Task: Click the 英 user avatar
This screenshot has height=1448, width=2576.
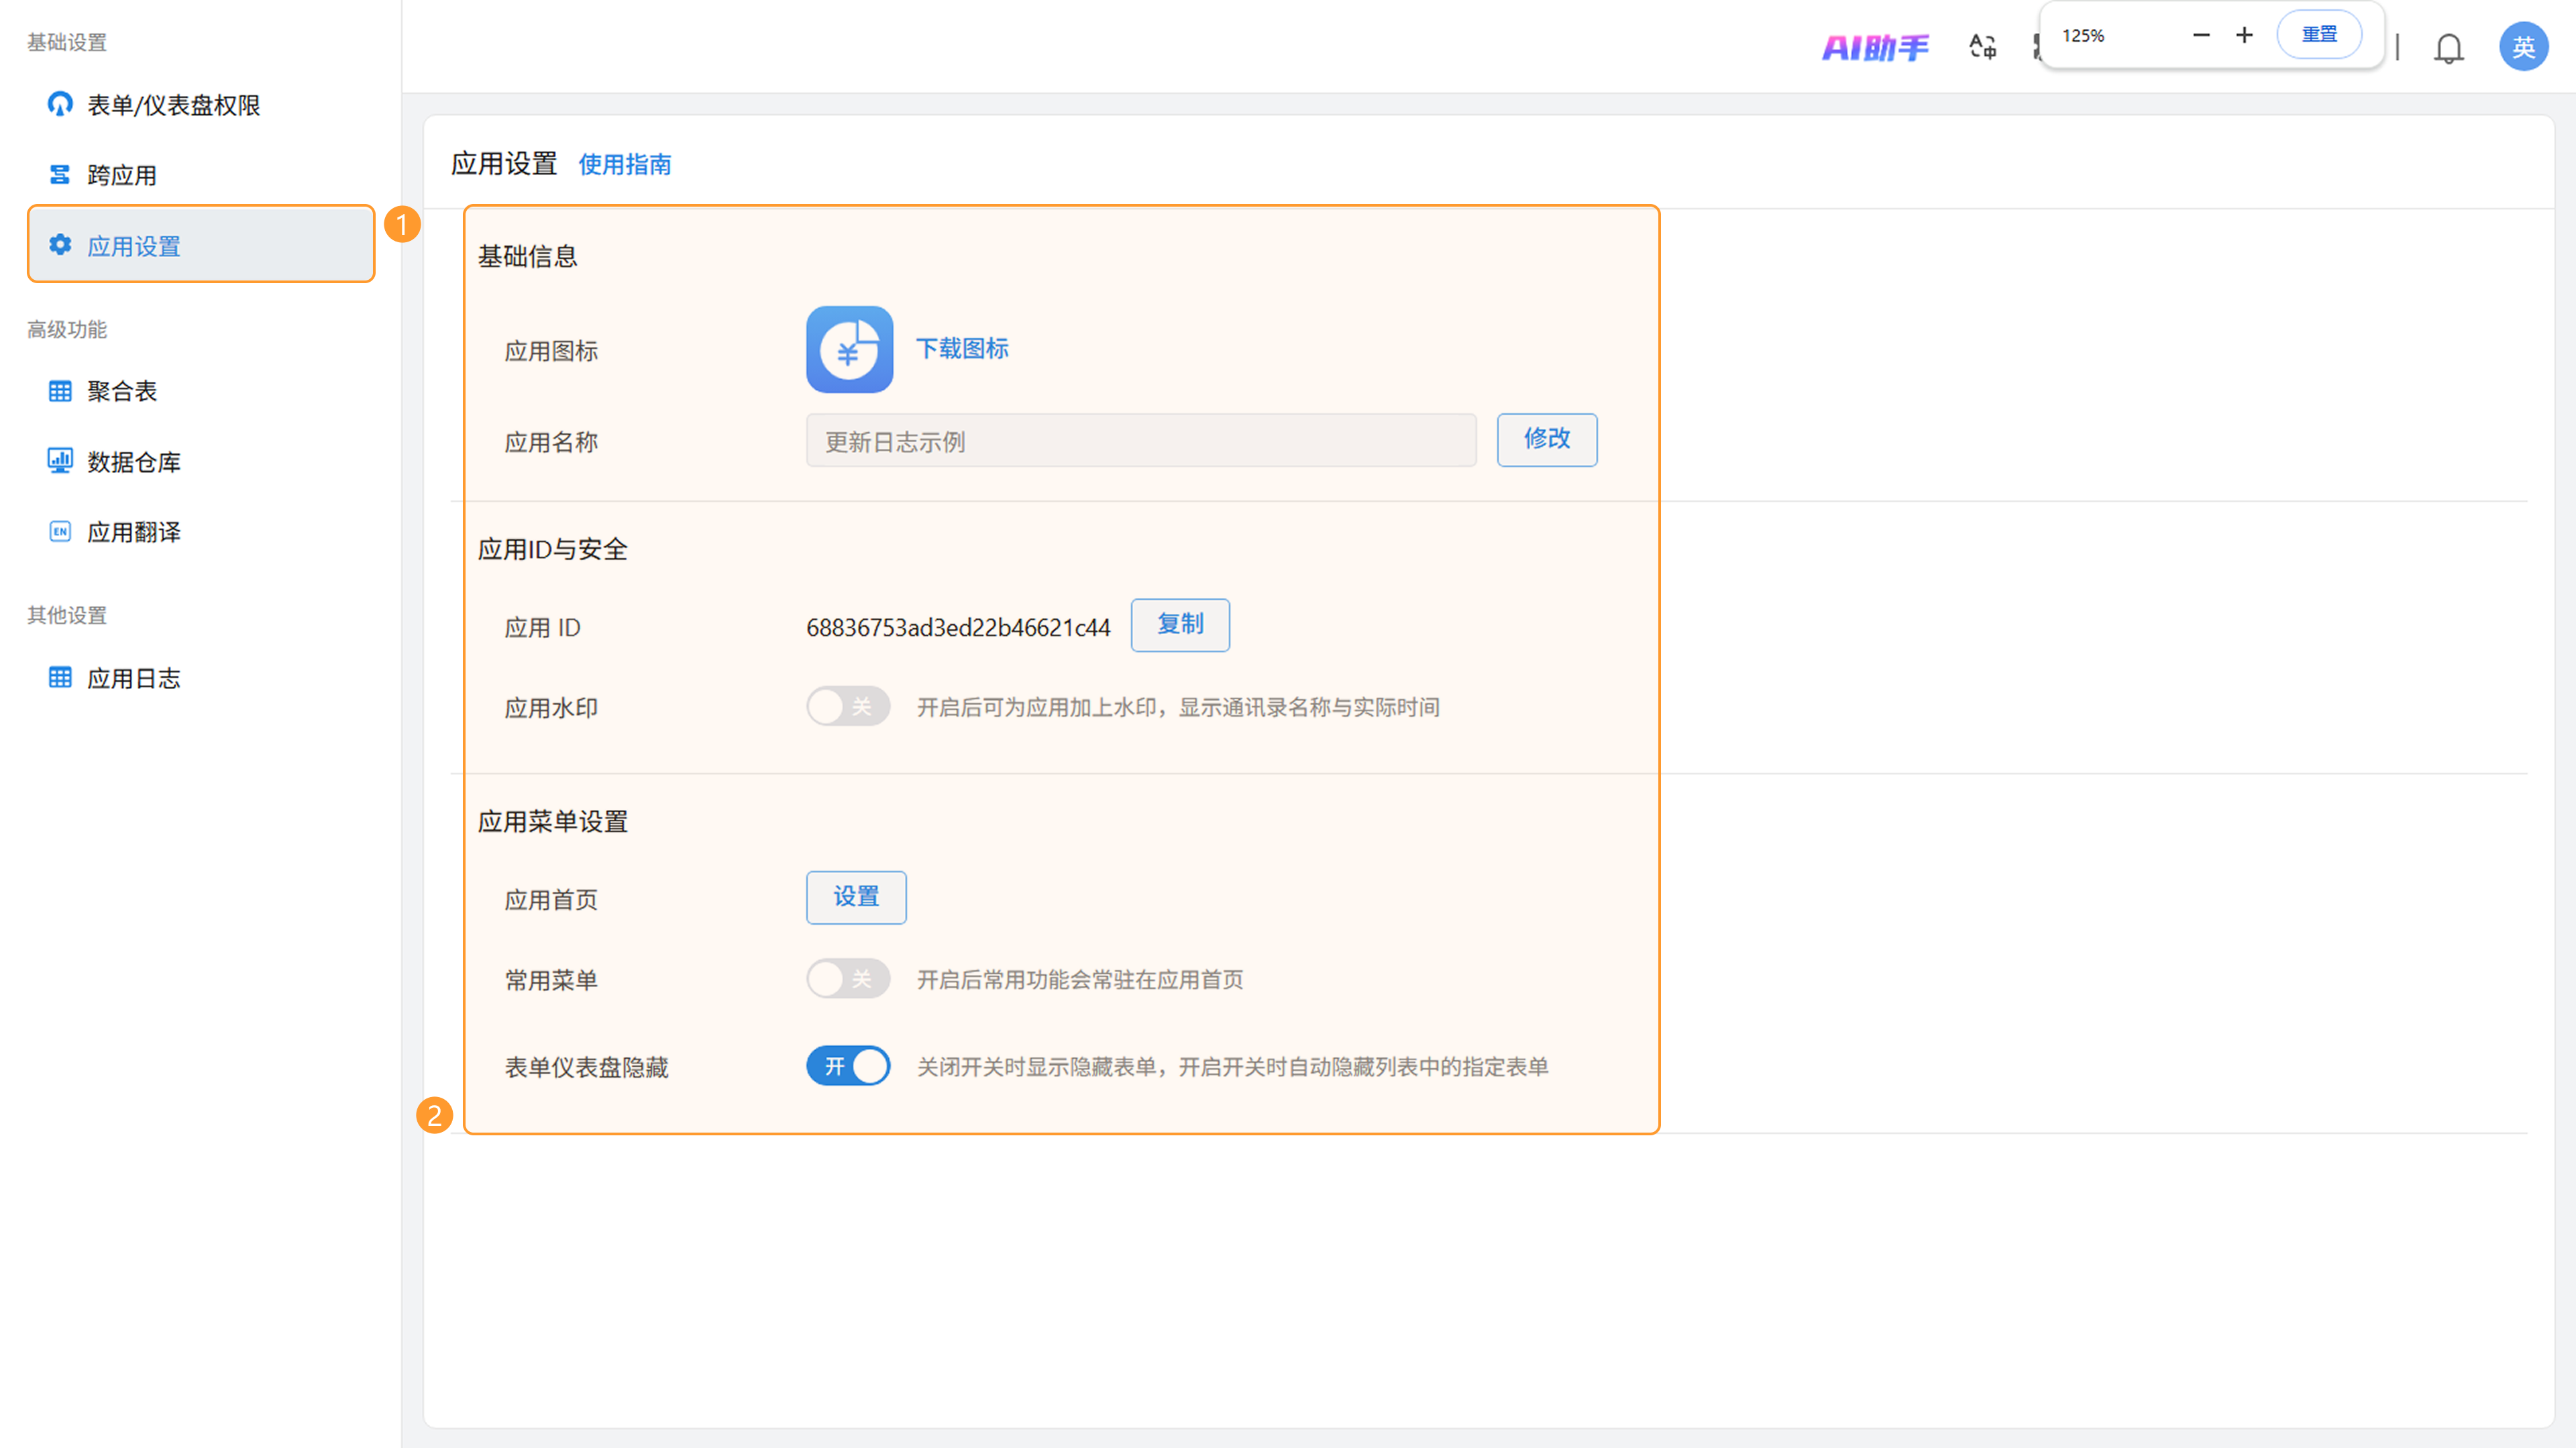Action: click(2523, 47)
